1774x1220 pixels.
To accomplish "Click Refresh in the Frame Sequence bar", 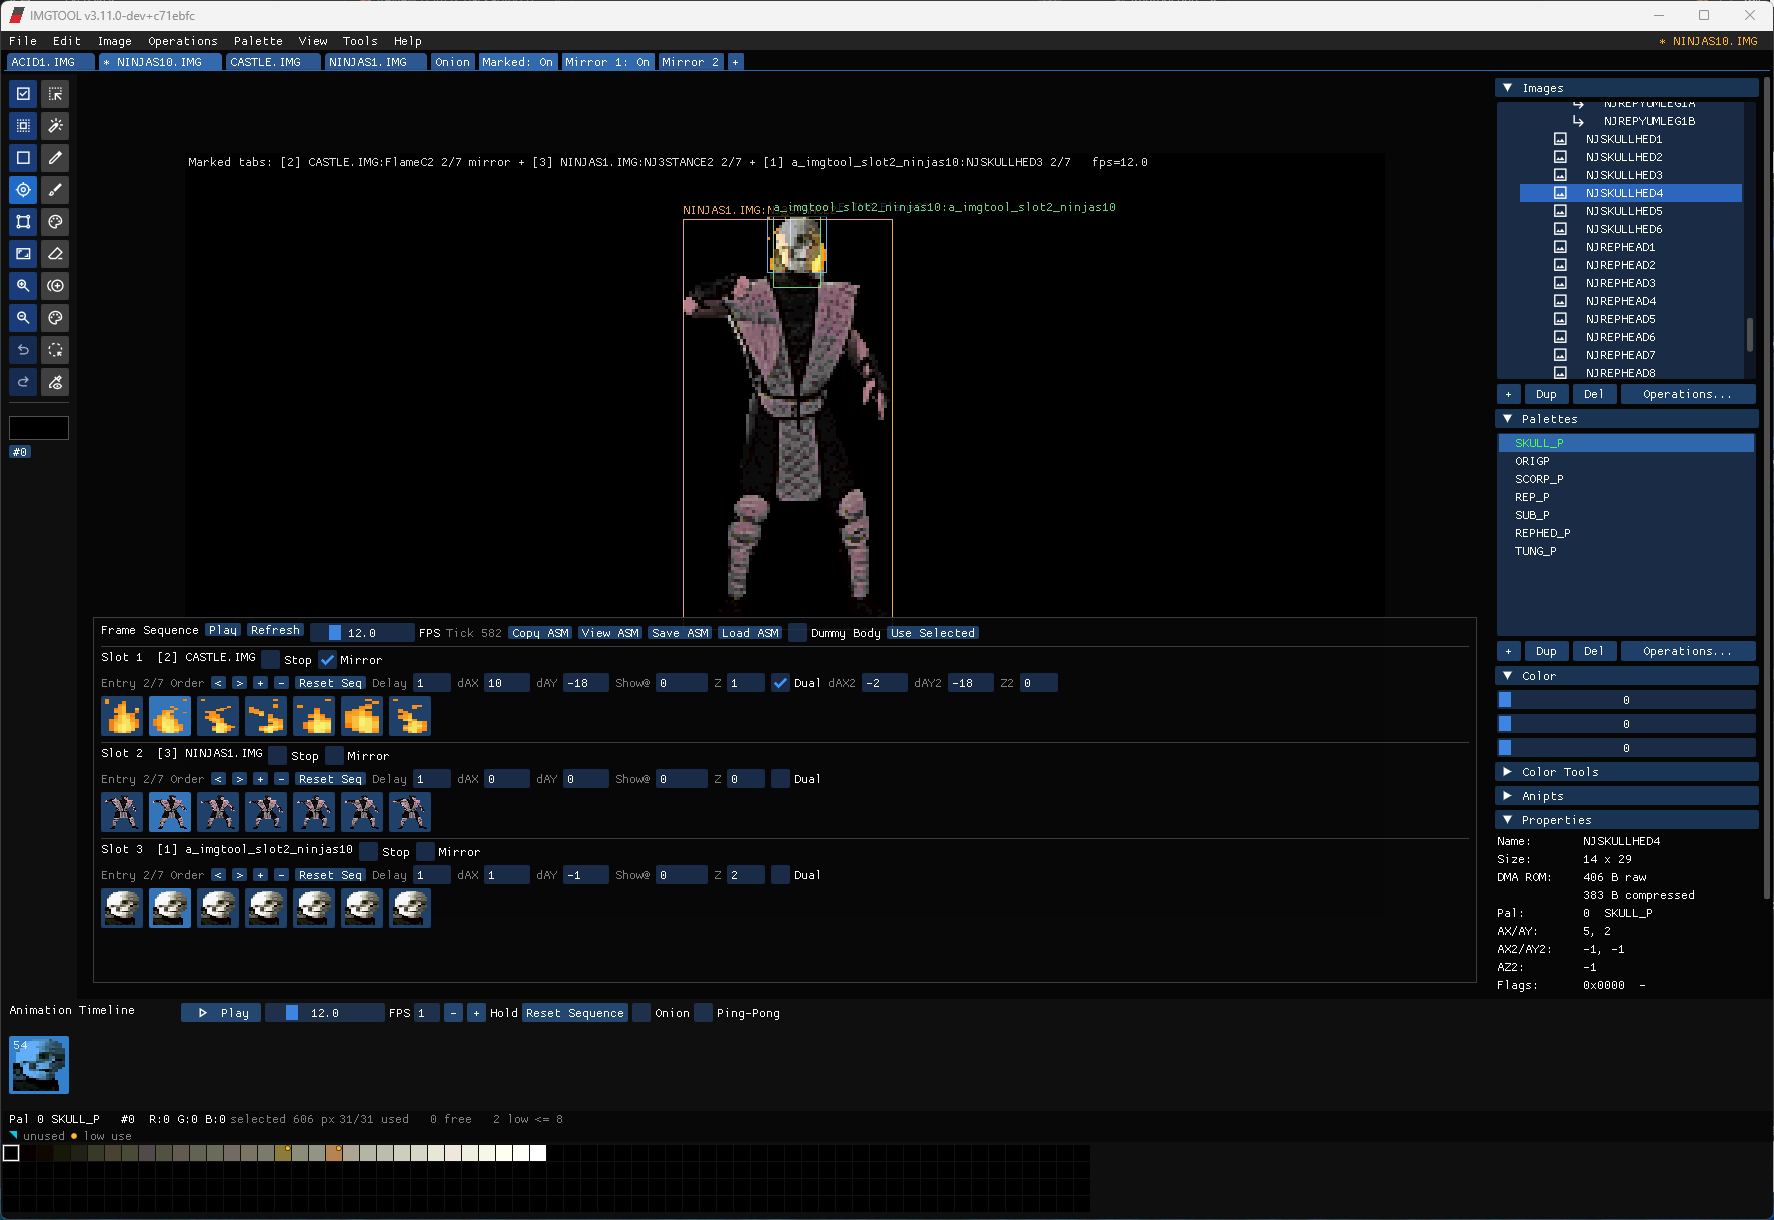I will tap(275, 630).
